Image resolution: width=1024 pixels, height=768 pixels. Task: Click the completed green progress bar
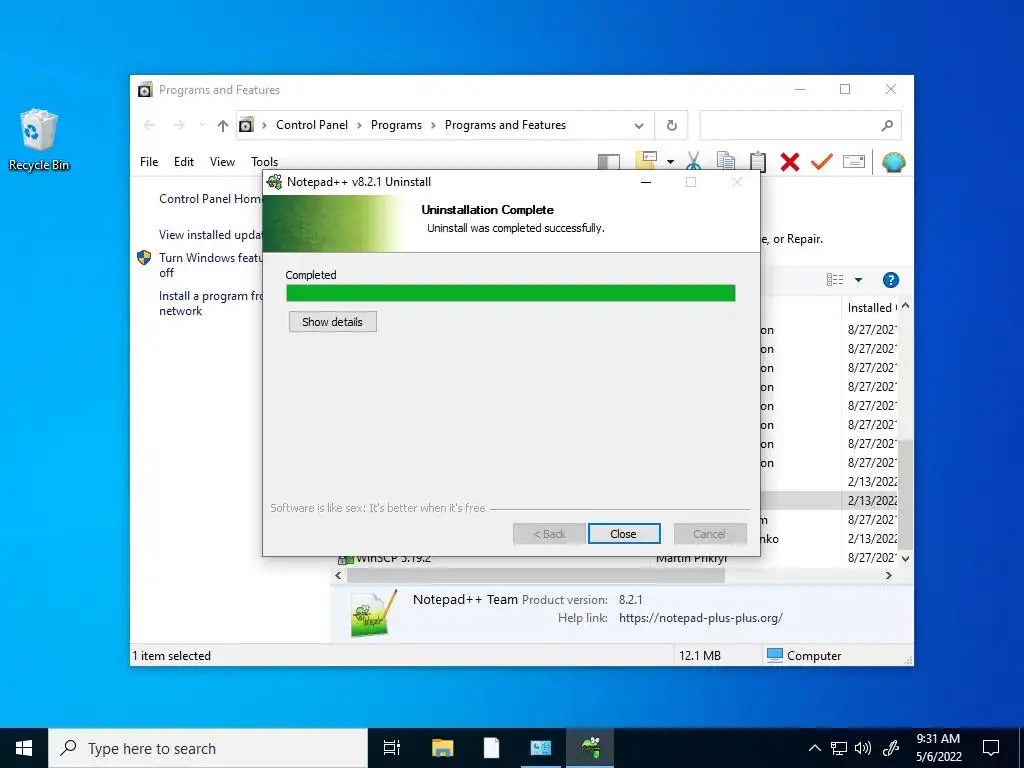pos(511,293)
